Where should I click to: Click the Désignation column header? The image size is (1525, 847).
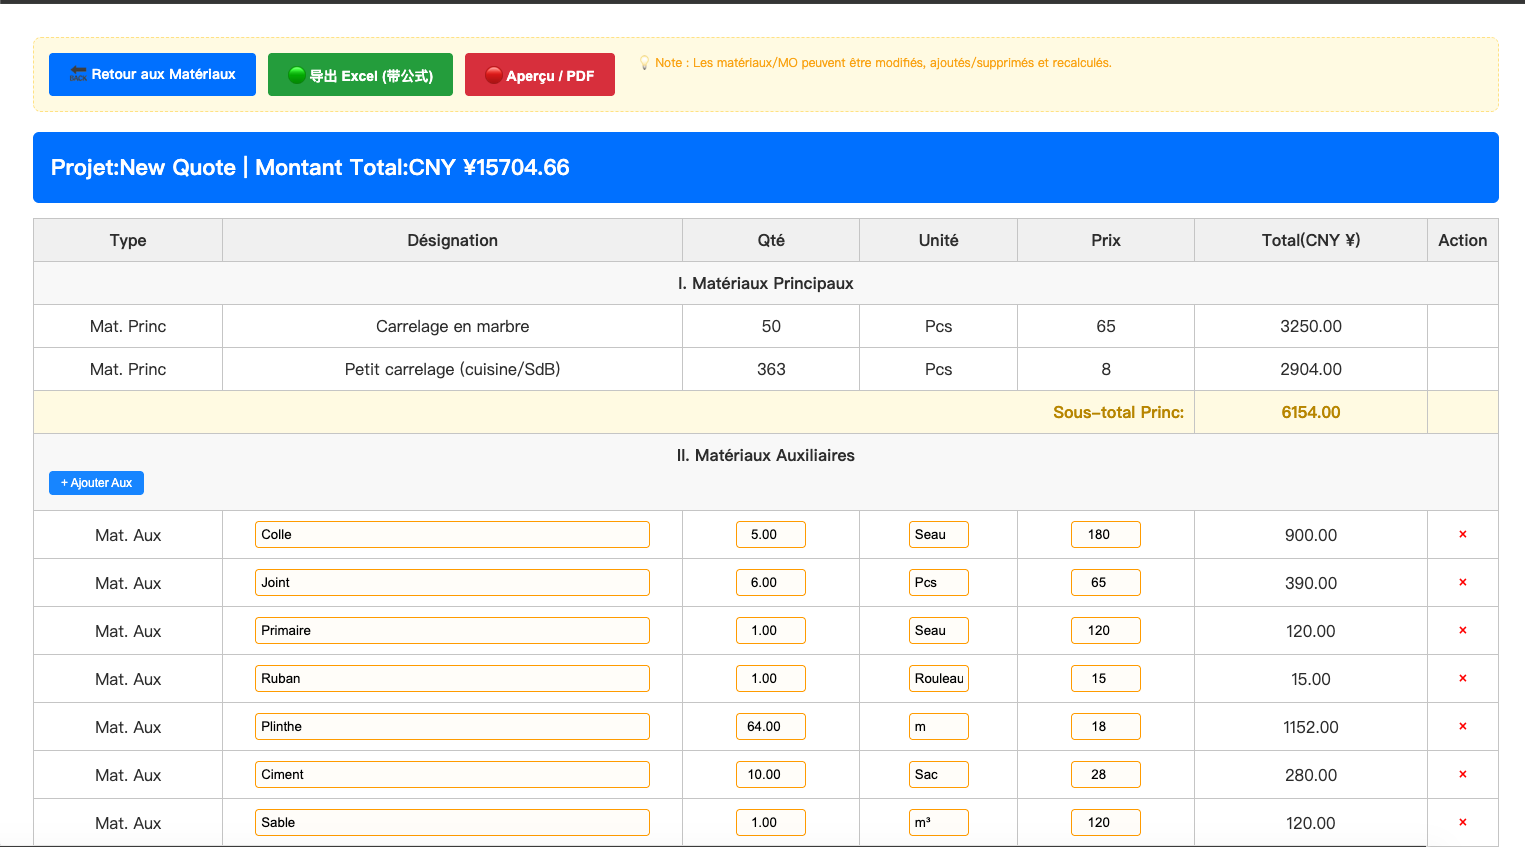click(x=452, y=241)
